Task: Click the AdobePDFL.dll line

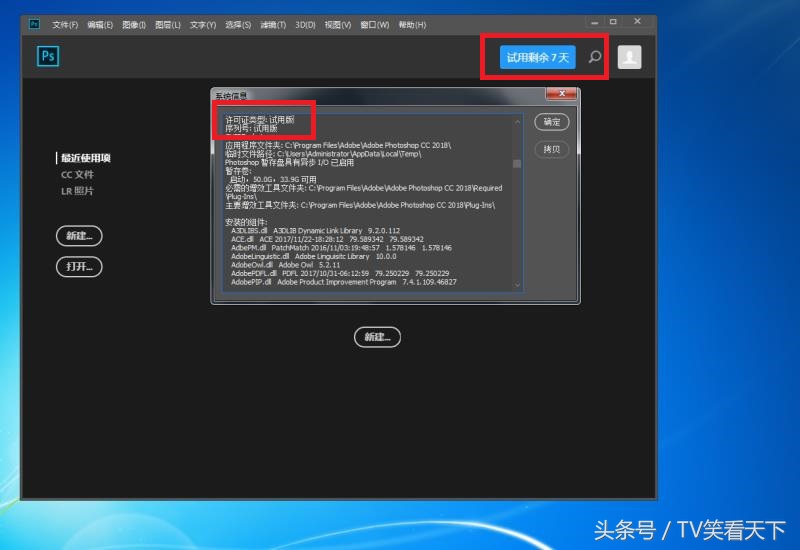Action: [x=340, y=273]
